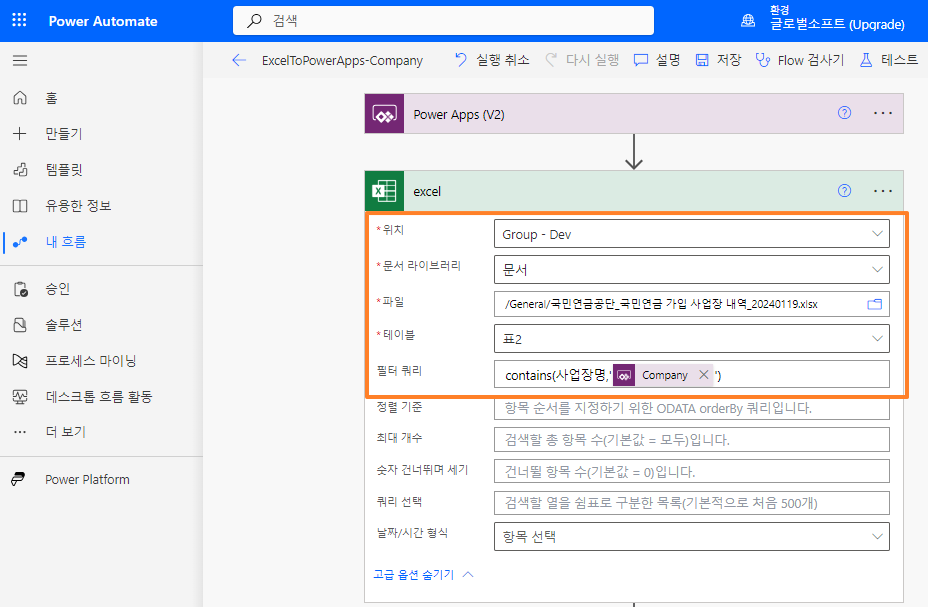Open the 테이블 dropdown showing 표2
This screenshot has width=928, height=607.
pyautogui.click(x=691, y=339)
